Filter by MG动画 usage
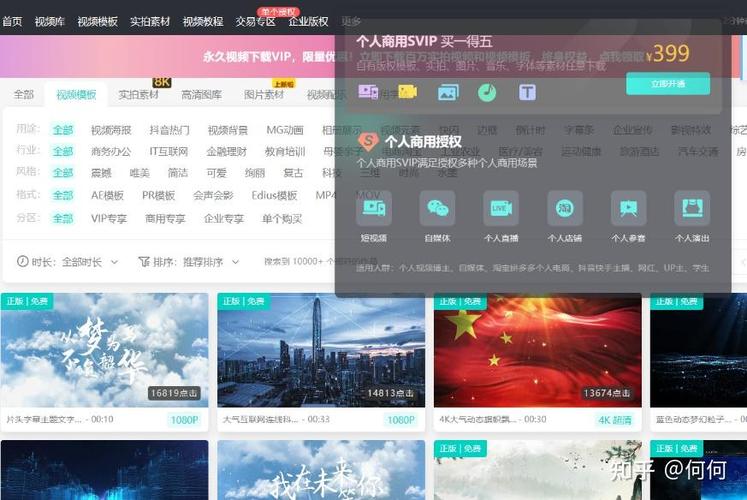 (x=285, y=130)
